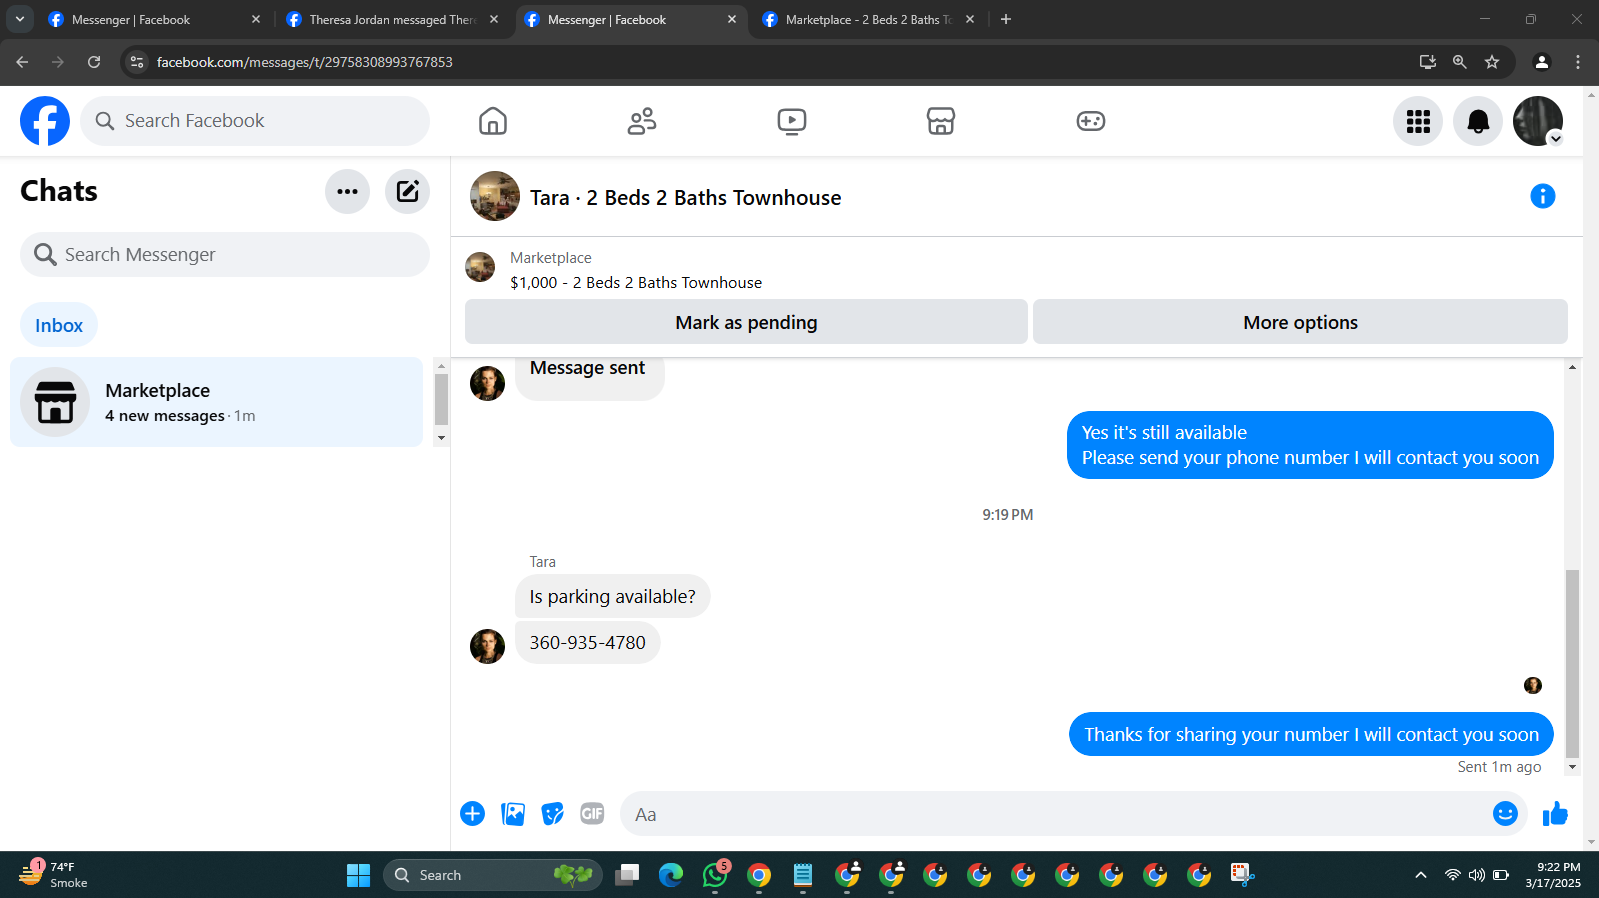Open the Tara · 2 Beds 2 Baths Townhouse header
Image resolution: width=1599 pixels, height=898 pixels.
(x=685, y=198)
